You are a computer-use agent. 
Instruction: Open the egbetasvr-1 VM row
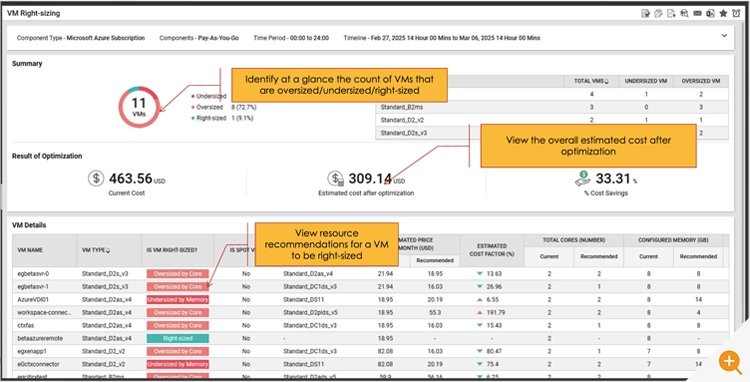(371, 287)
